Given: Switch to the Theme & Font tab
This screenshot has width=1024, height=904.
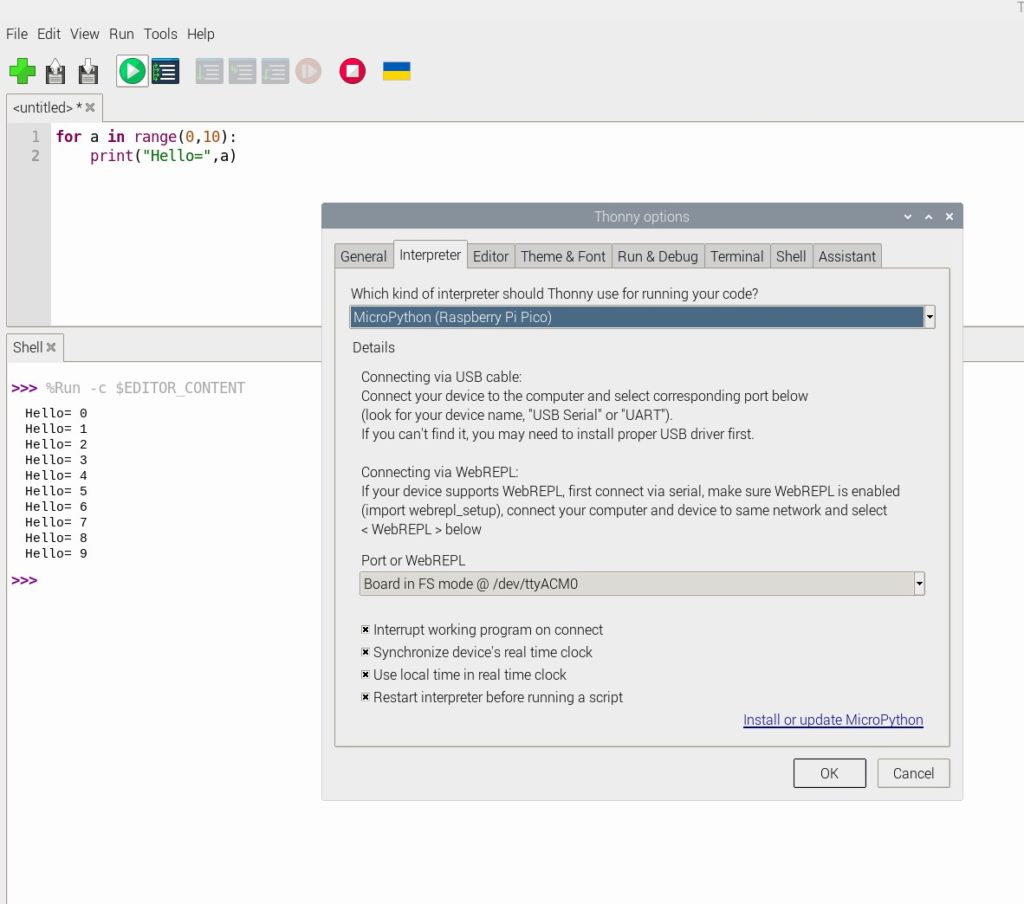Looking at the screenshot, I should (563, 256).
